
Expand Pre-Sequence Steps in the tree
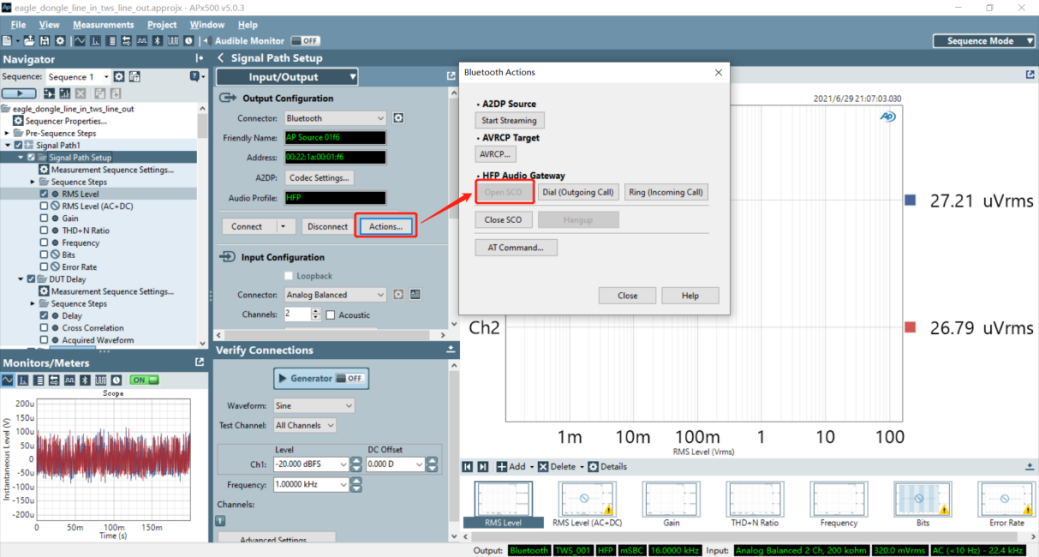pos(7,133)
